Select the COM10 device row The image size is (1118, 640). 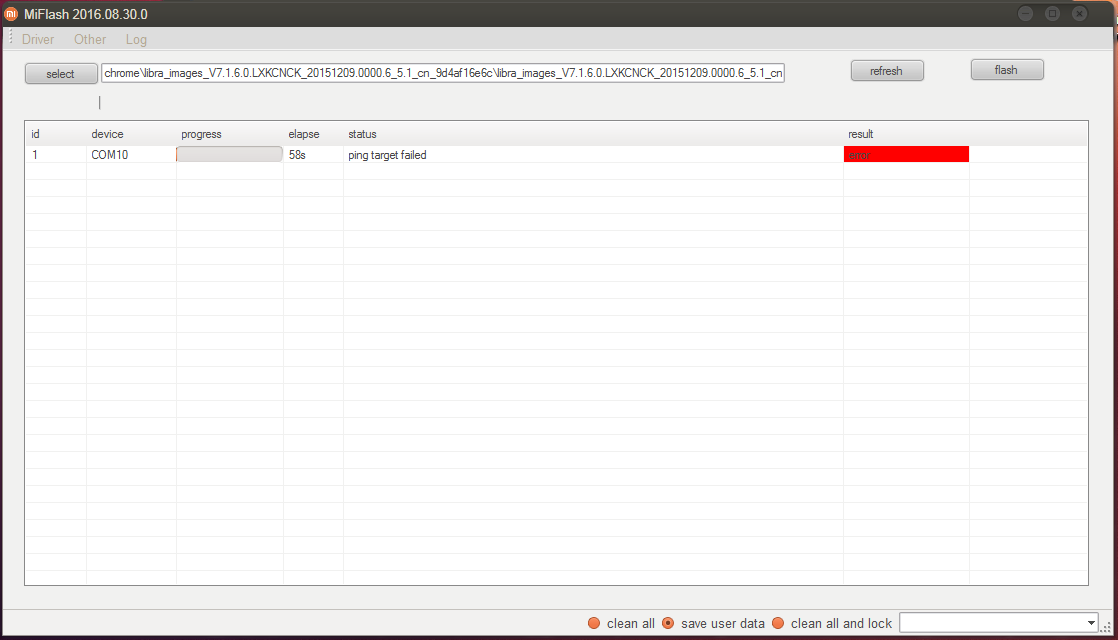coord(110,155)
